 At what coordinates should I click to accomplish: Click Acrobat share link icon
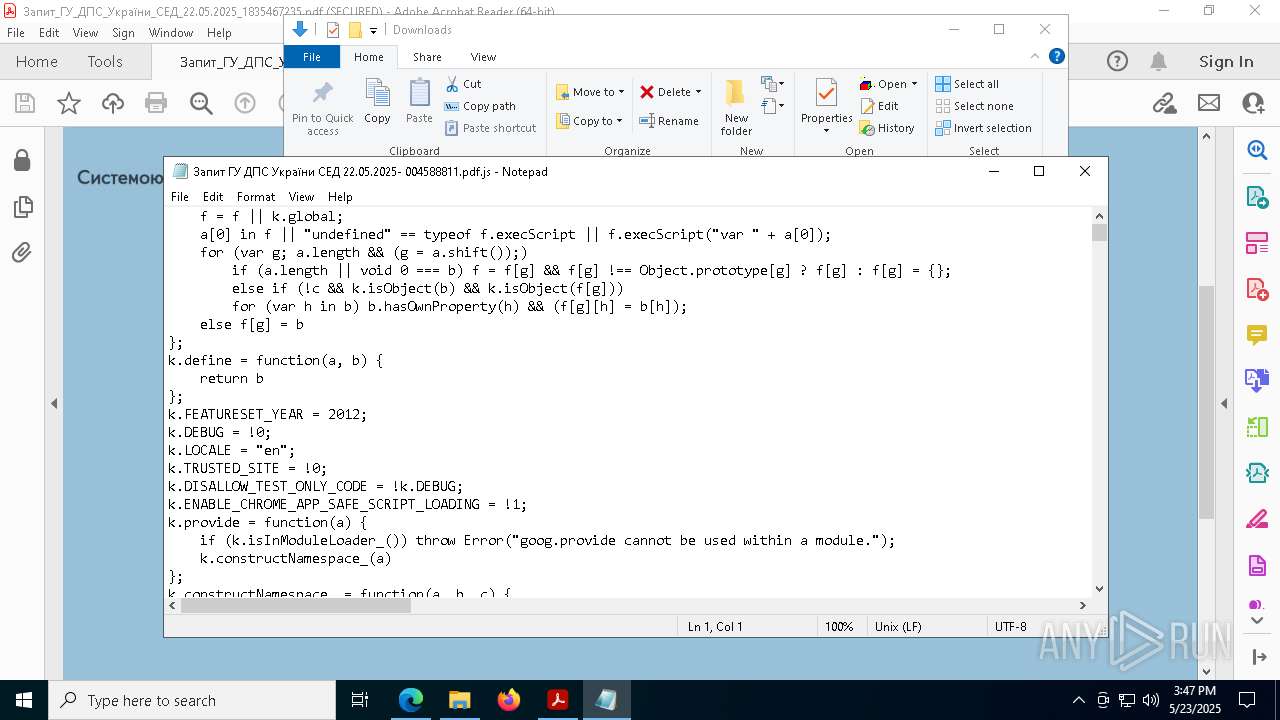pos(1164,103)
